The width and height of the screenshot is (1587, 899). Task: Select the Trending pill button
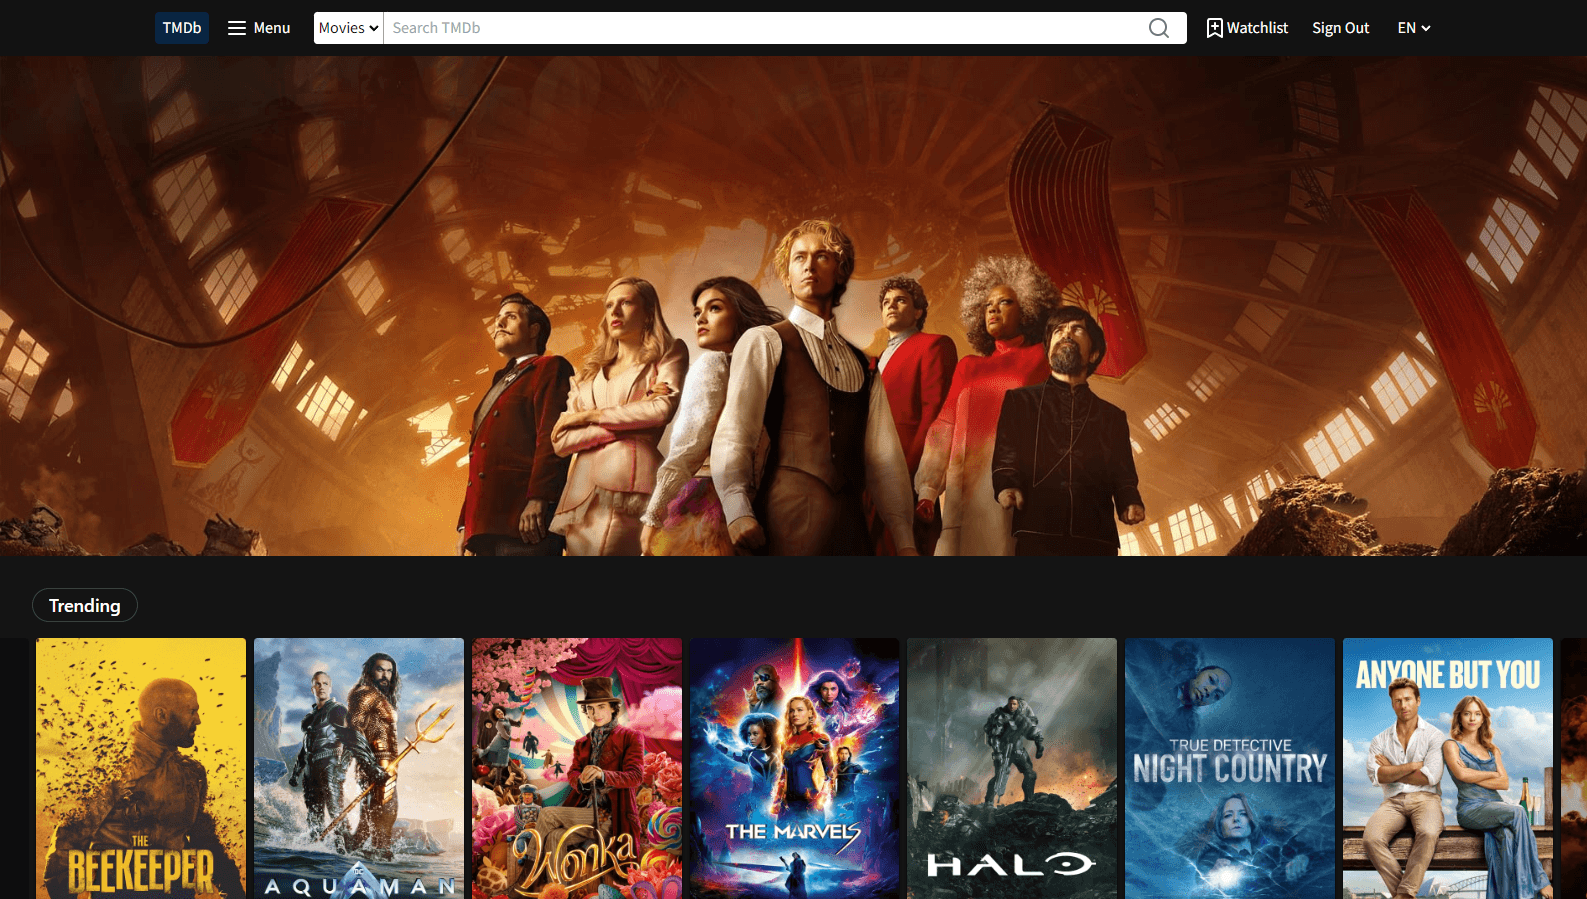point(85,605)
